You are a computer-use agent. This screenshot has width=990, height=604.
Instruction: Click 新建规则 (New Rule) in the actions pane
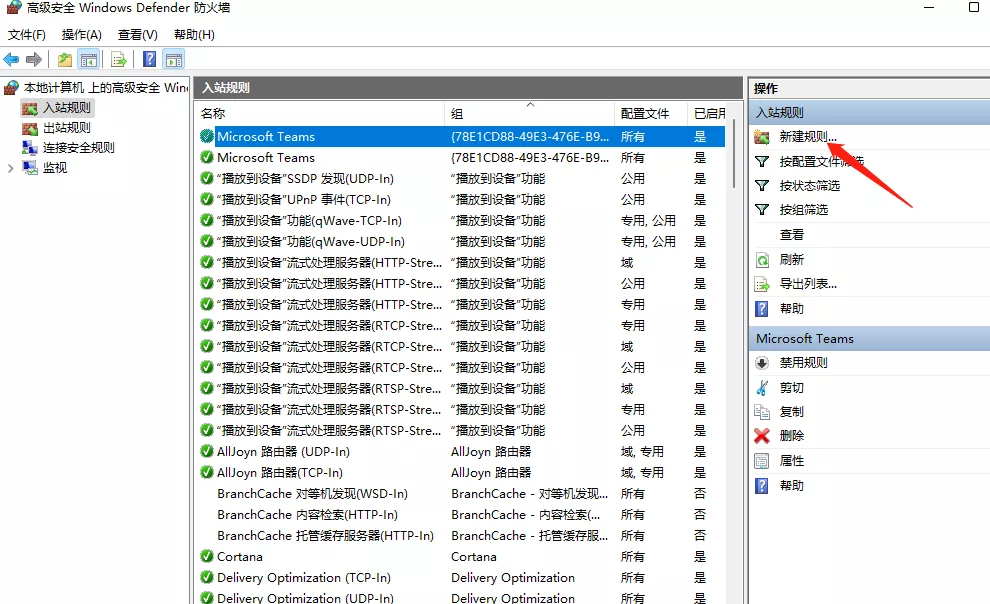[808, 136]
